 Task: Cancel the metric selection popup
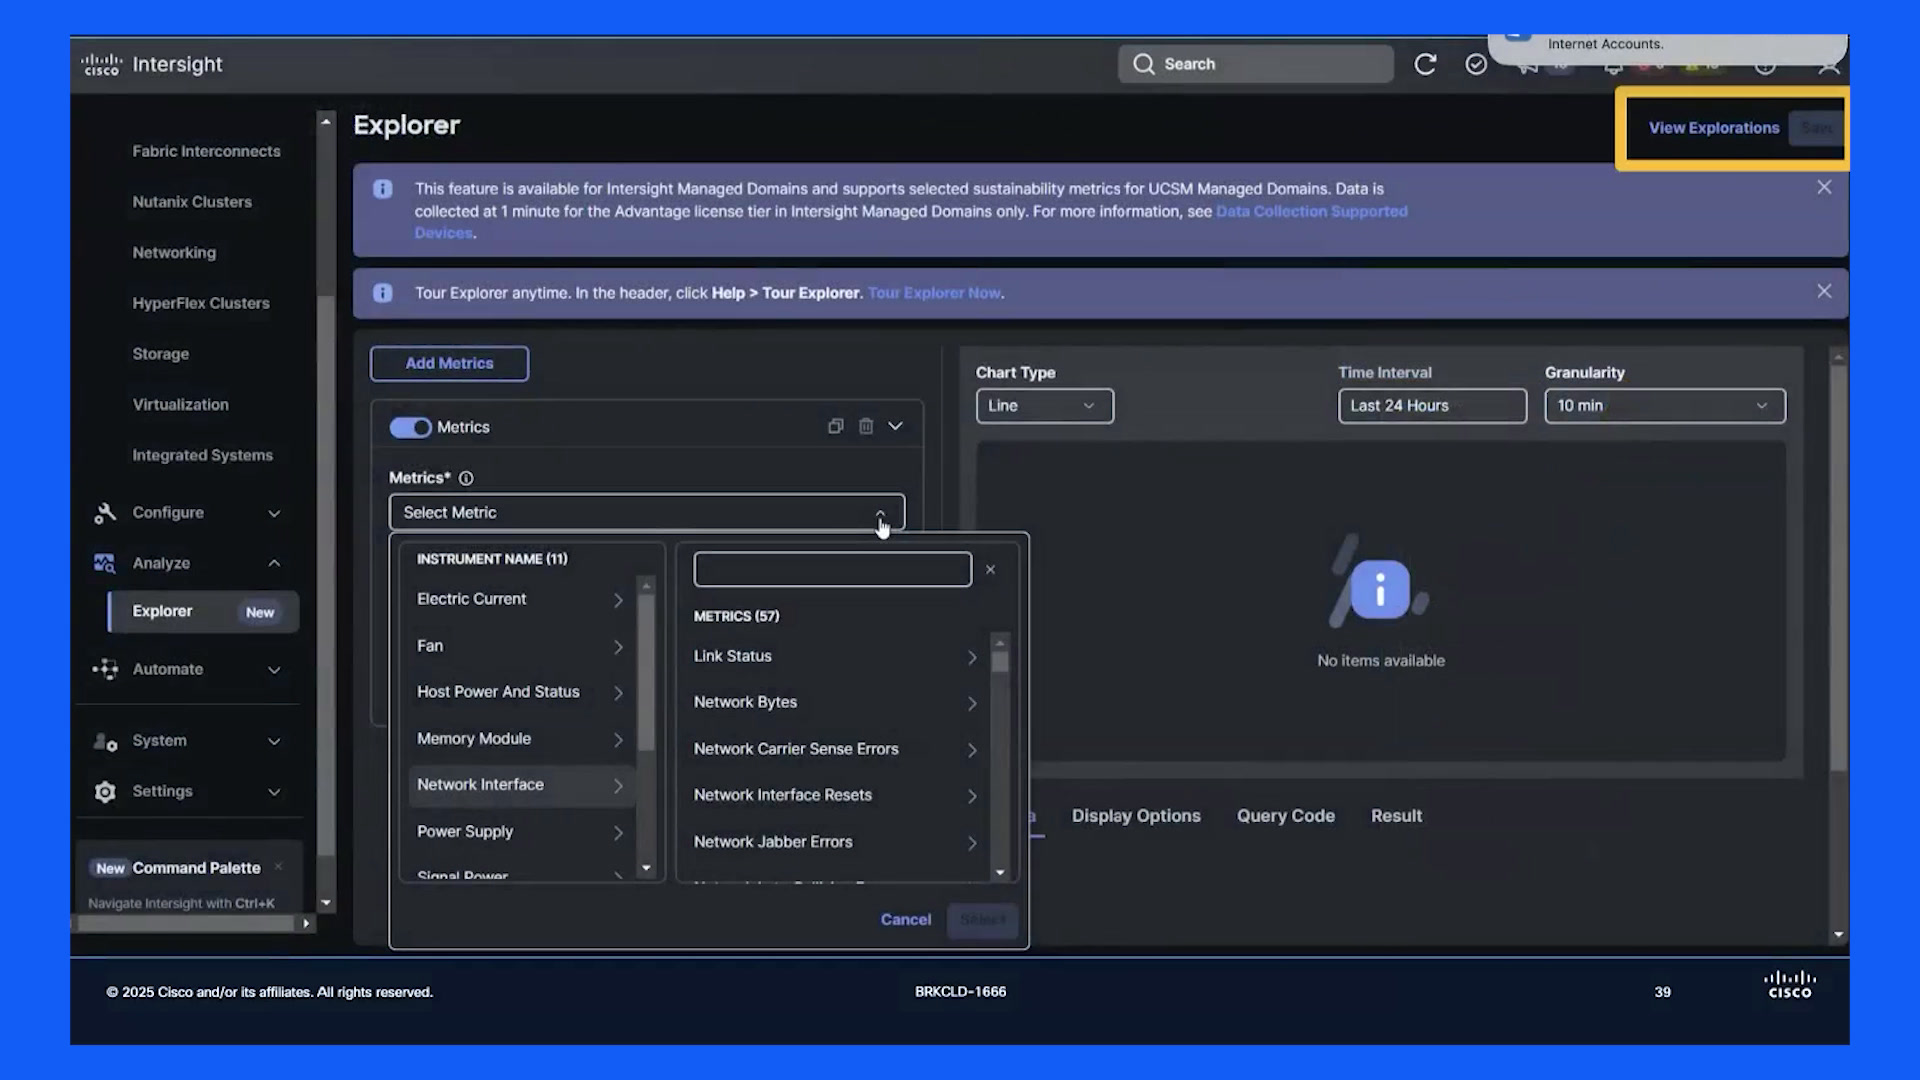click(905, 920)
